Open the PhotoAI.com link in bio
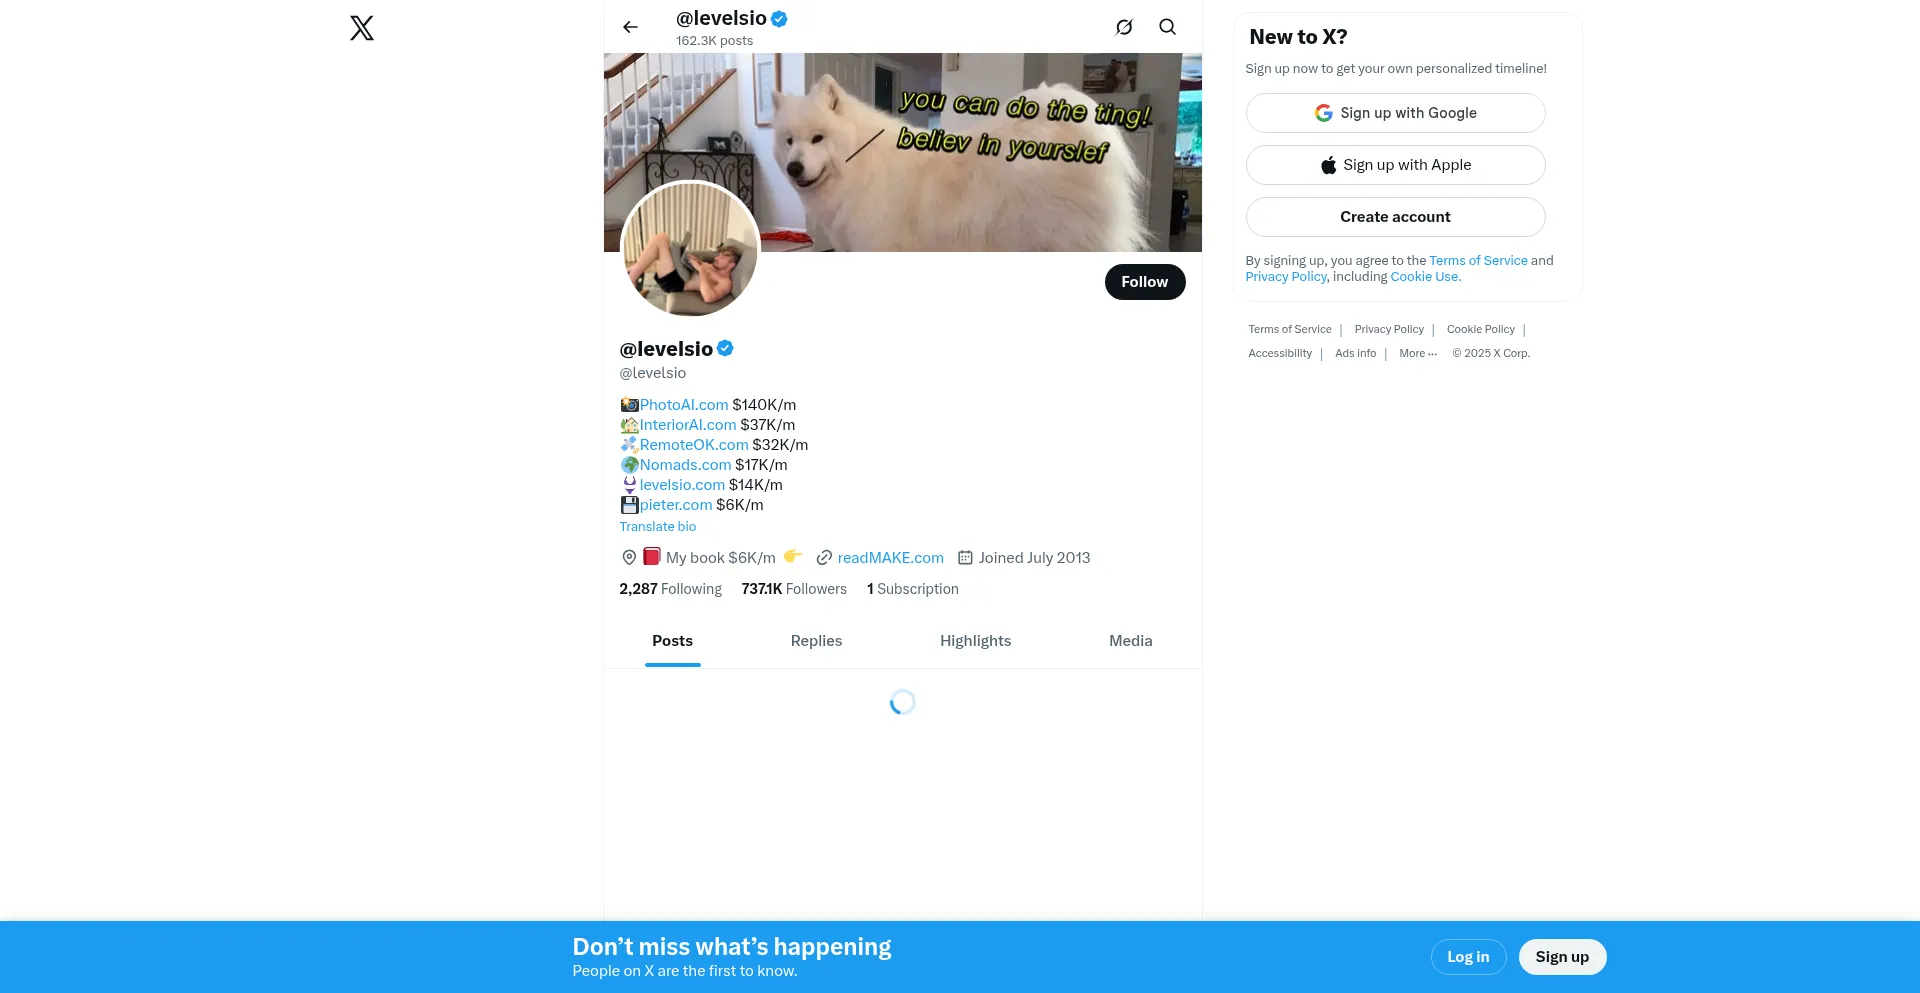The height and width of the screenshot is (993, 1920). (x=684, y=405)
